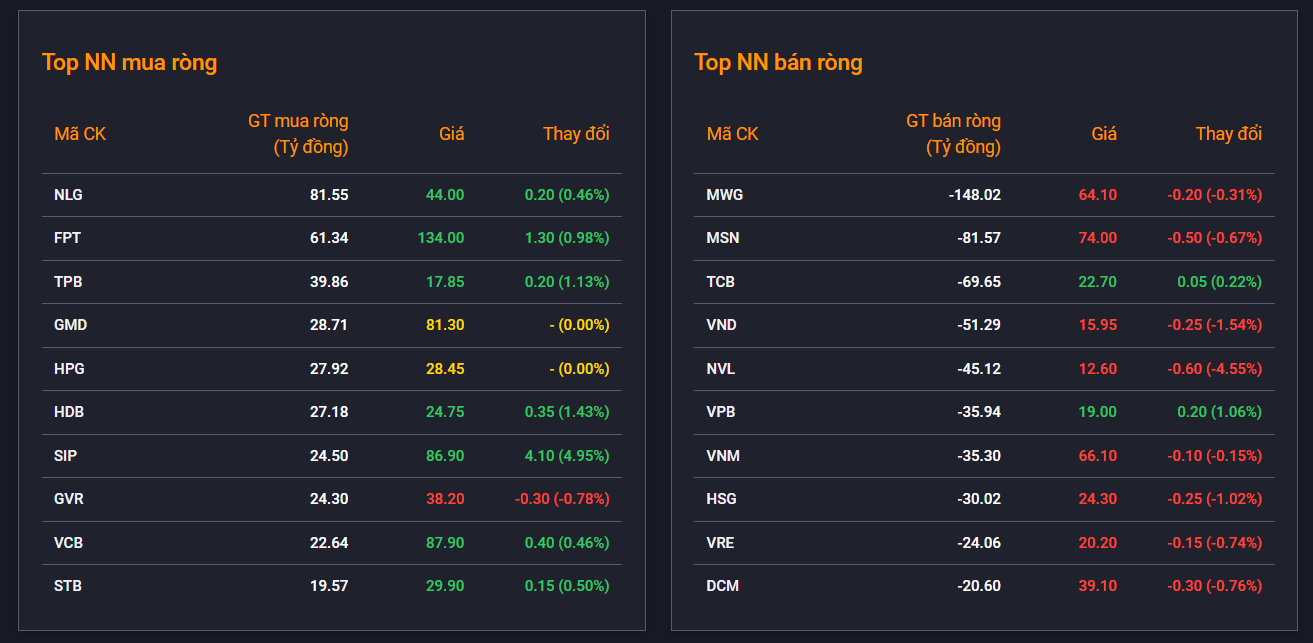Open SIP in net buy table
1313x643 pixels.
(65, 455)
